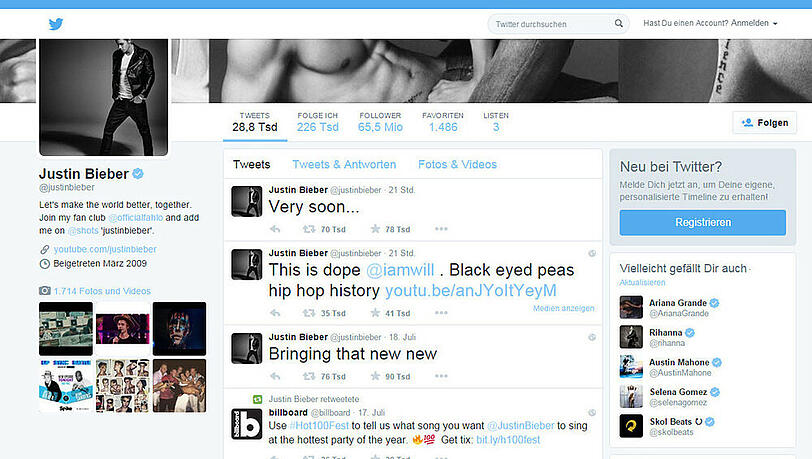Click the Registrieren button

click(x=703, y=222)
